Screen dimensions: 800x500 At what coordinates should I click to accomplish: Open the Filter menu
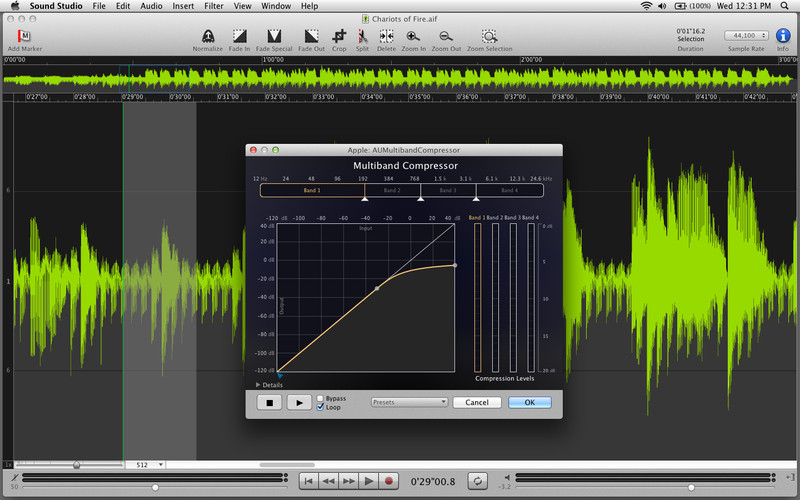pos(213,6)
